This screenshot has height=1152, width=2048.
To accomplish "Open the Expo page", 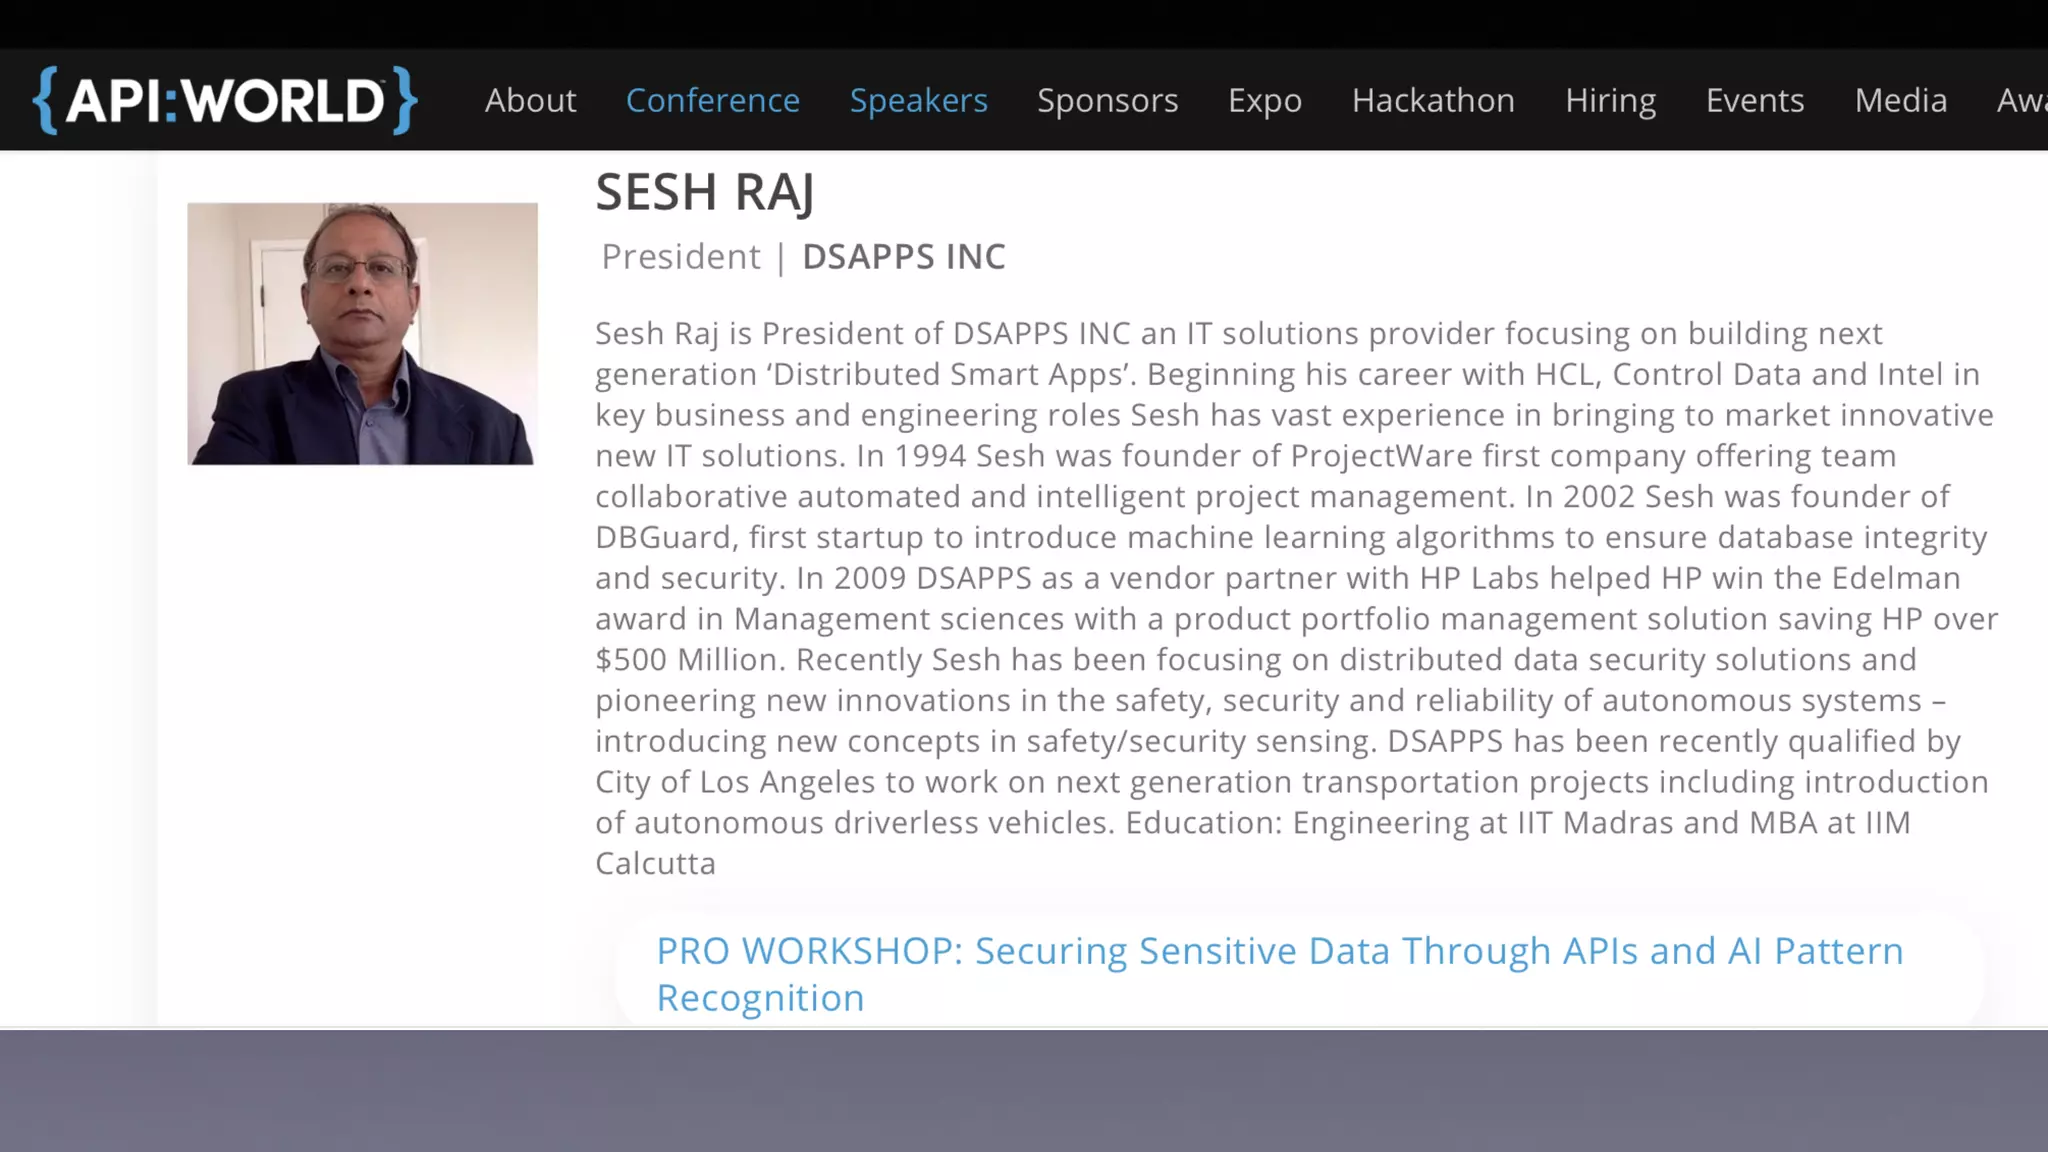I will point(1264,100).
